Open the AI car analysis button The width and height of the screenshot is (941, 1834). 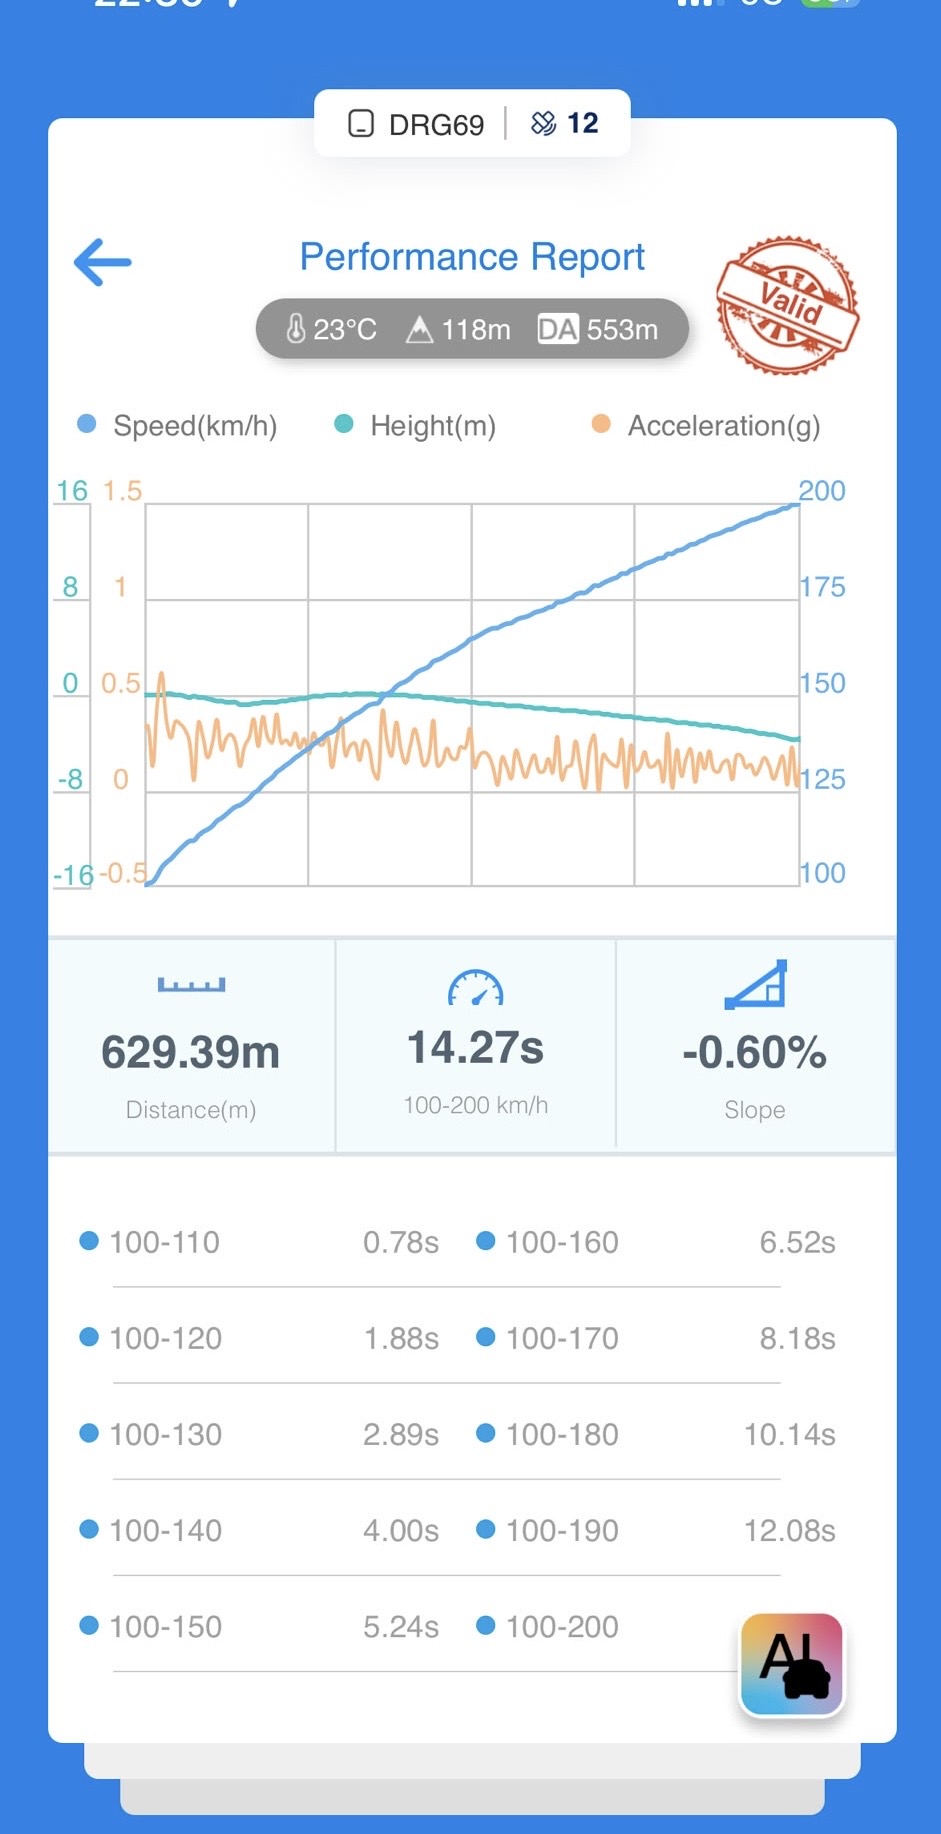click(792, 1664)
